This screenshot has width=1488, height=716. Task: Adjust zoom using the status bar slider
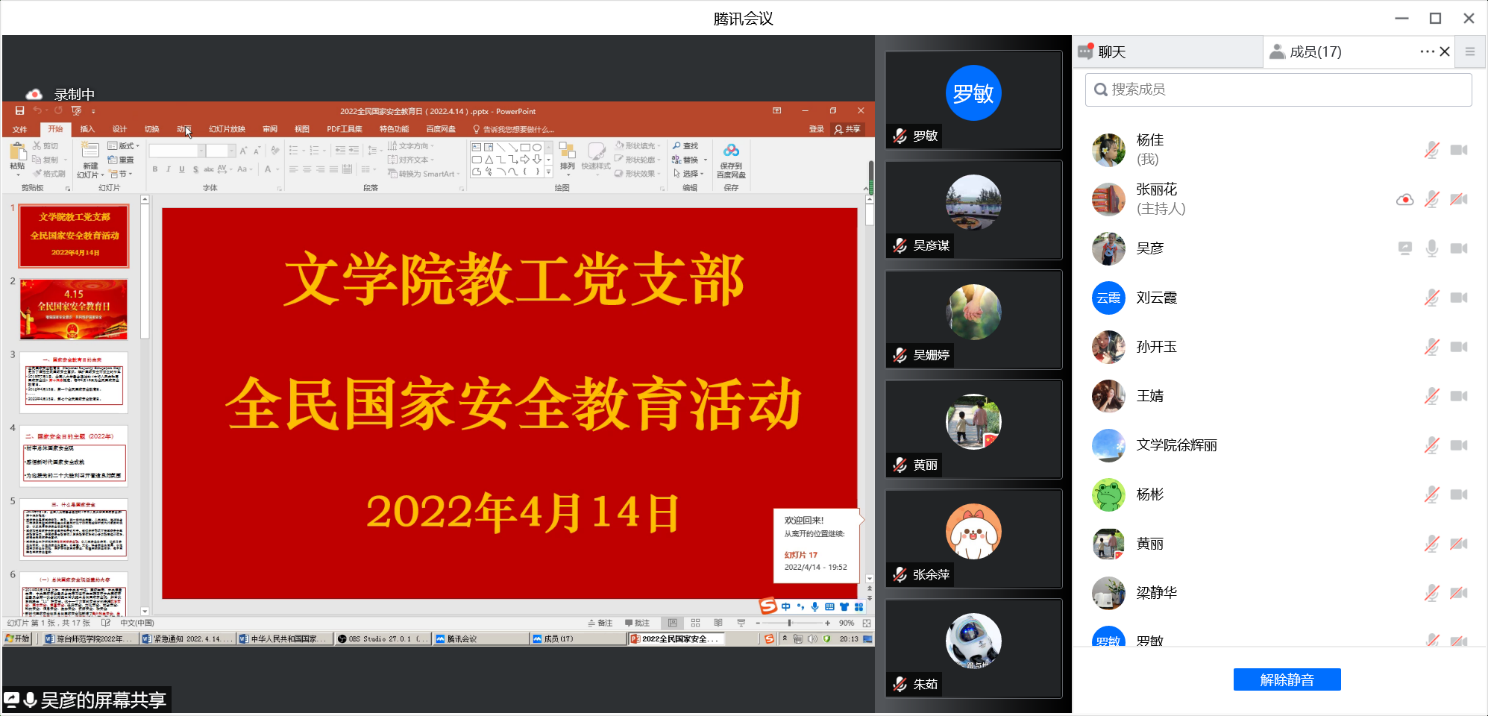(789, 623)
